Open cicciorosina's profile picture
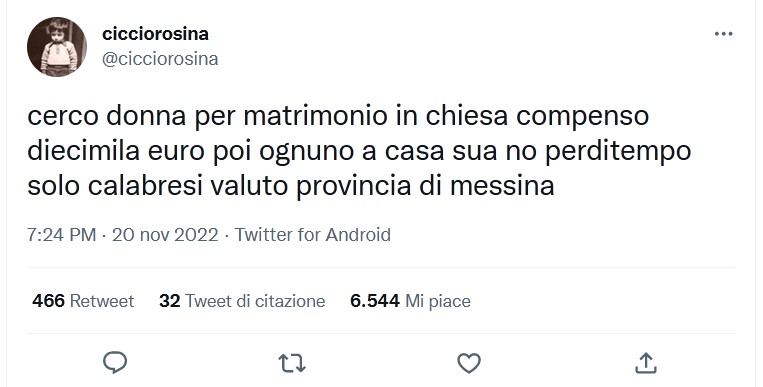The width and height of the screenshot is (763, 387). (x=57, y=47)
